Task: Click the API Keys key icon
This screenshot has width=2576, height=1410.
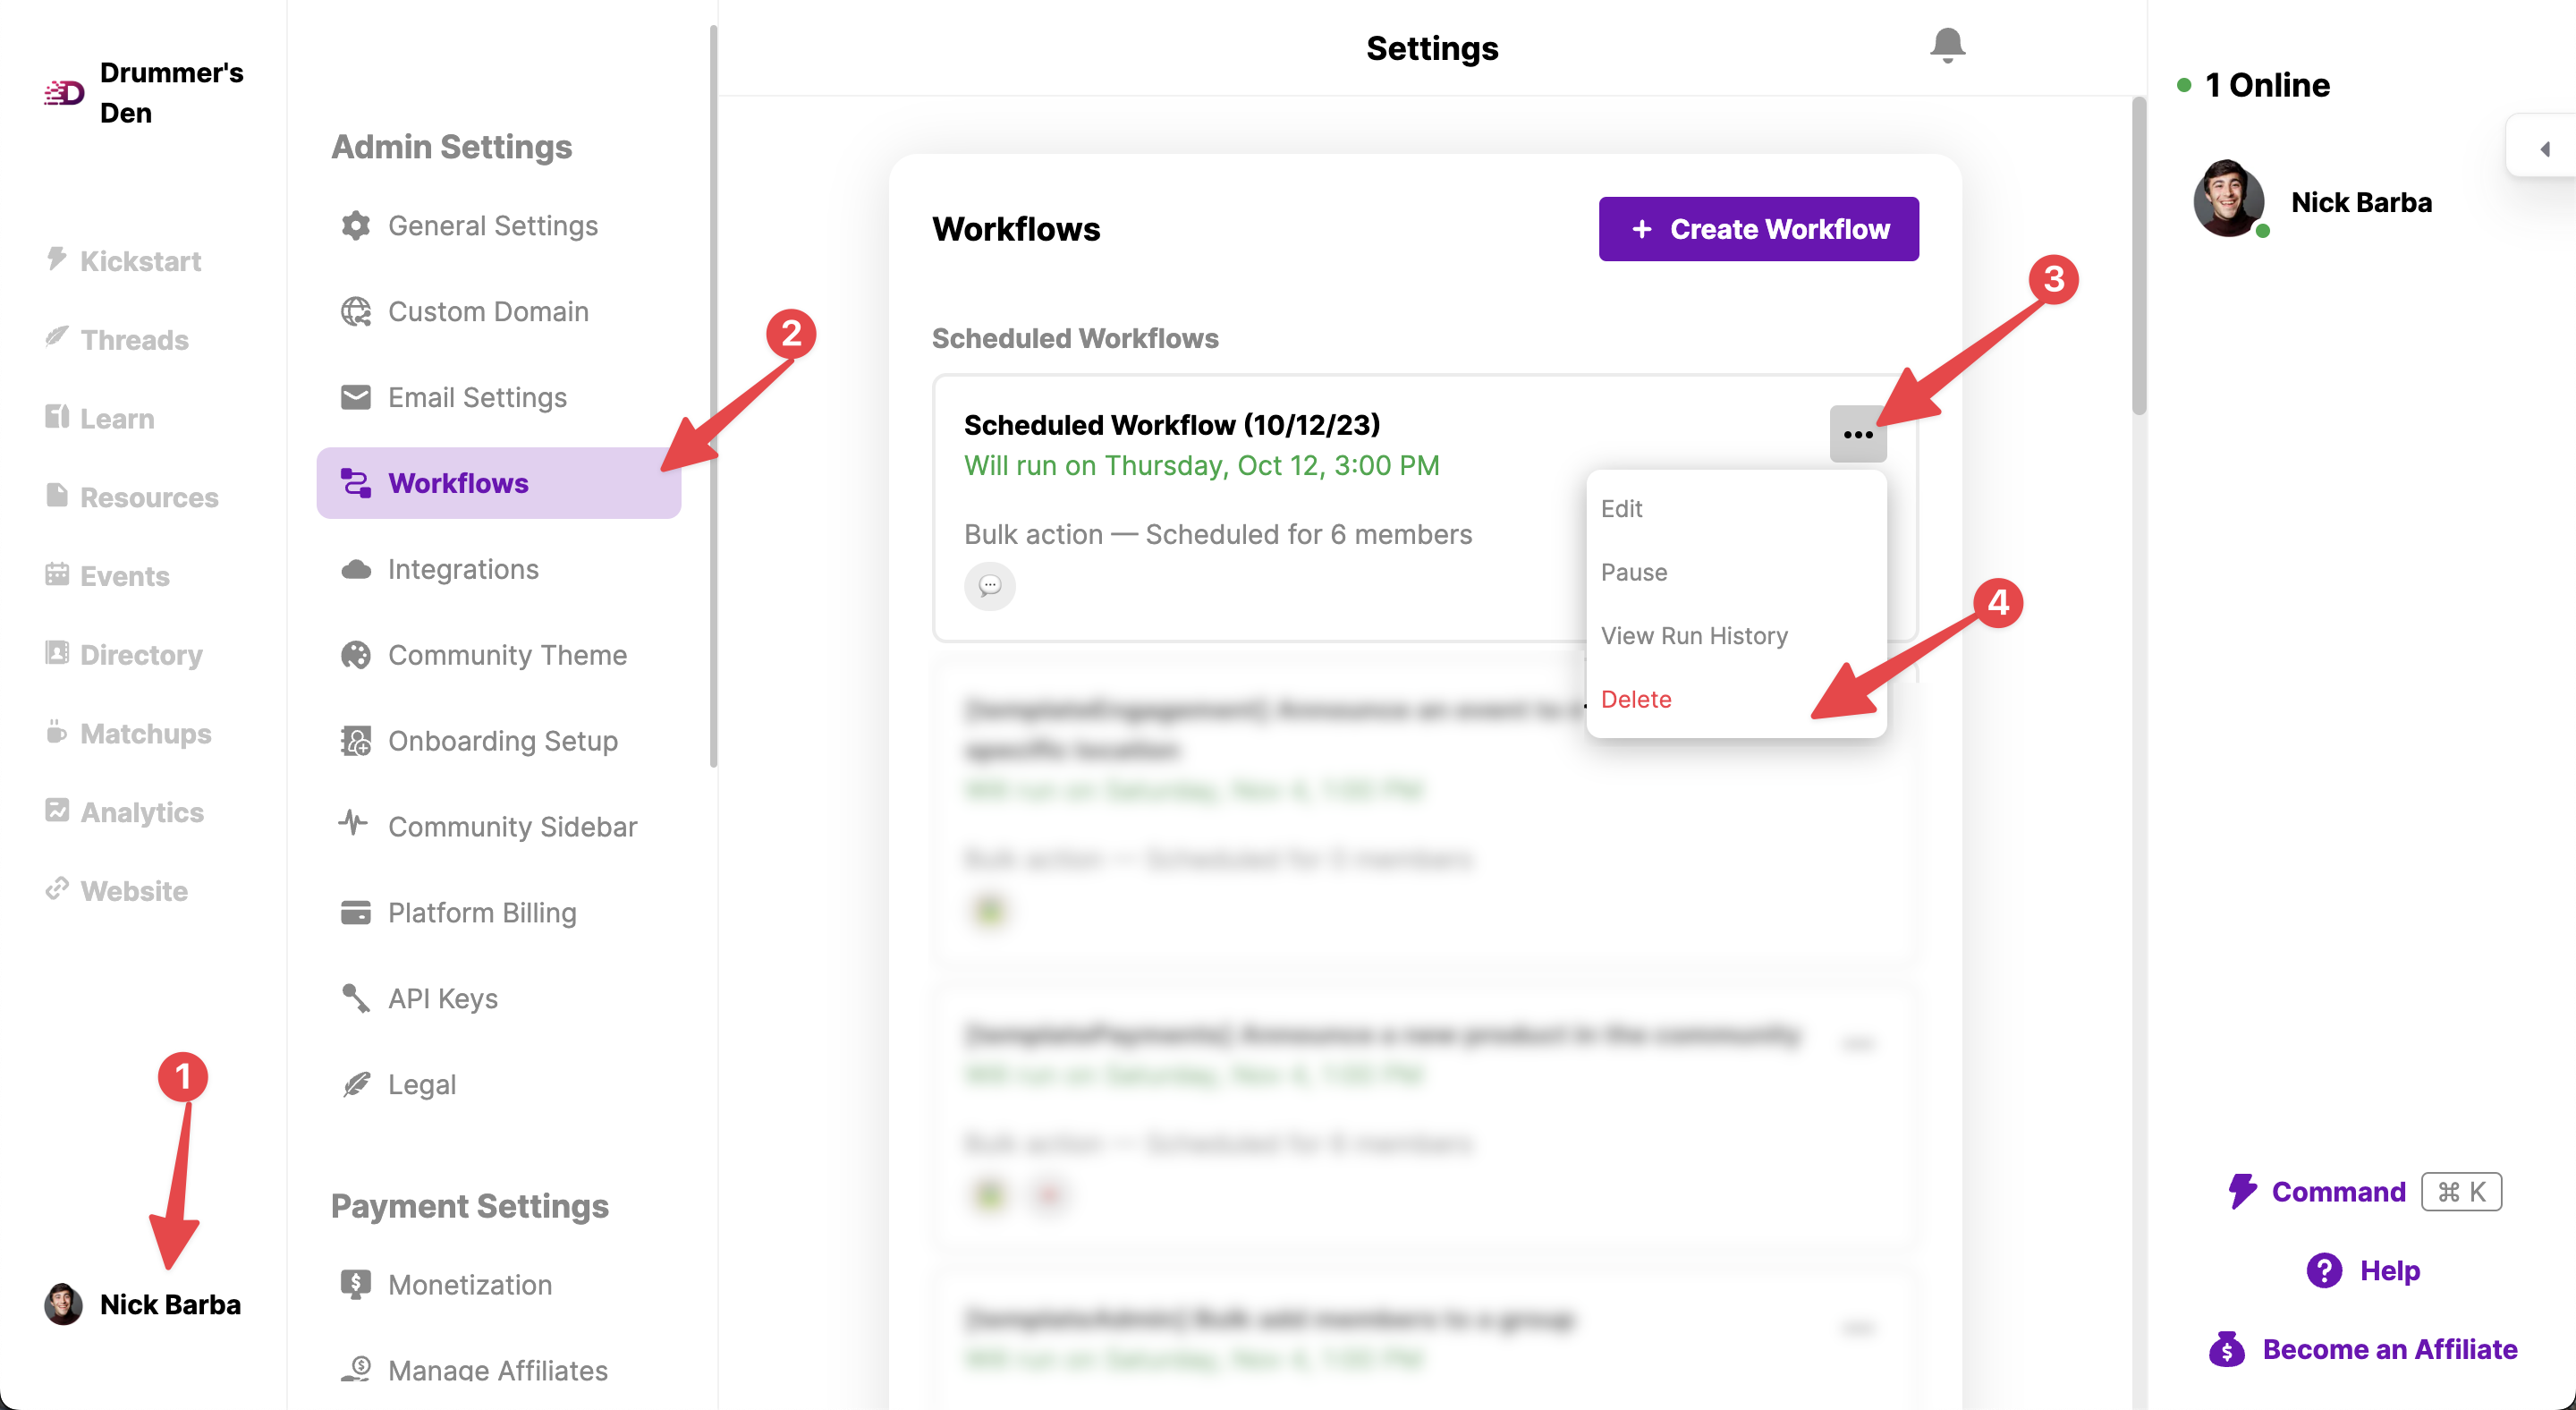Action: pos(355,998)
